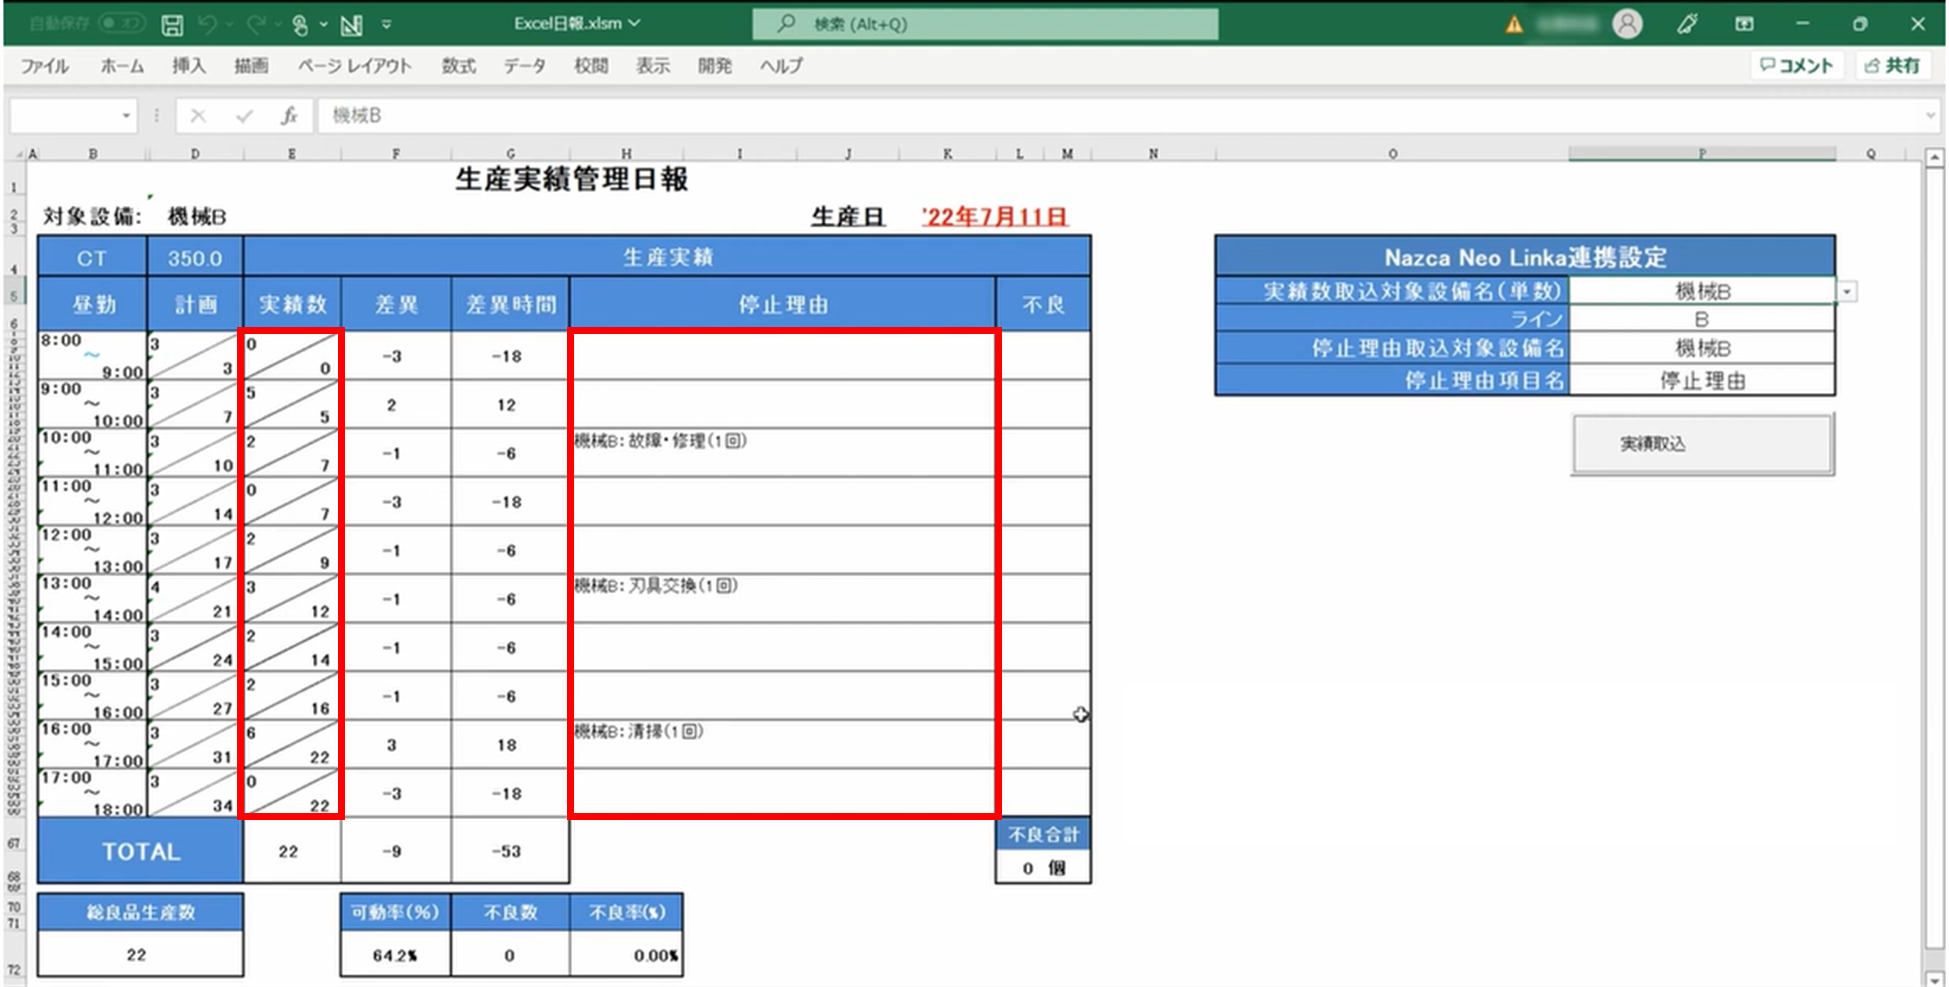Click the 検索 (Alt+Q) search box
1949x987 pixels.
[985, 23]
